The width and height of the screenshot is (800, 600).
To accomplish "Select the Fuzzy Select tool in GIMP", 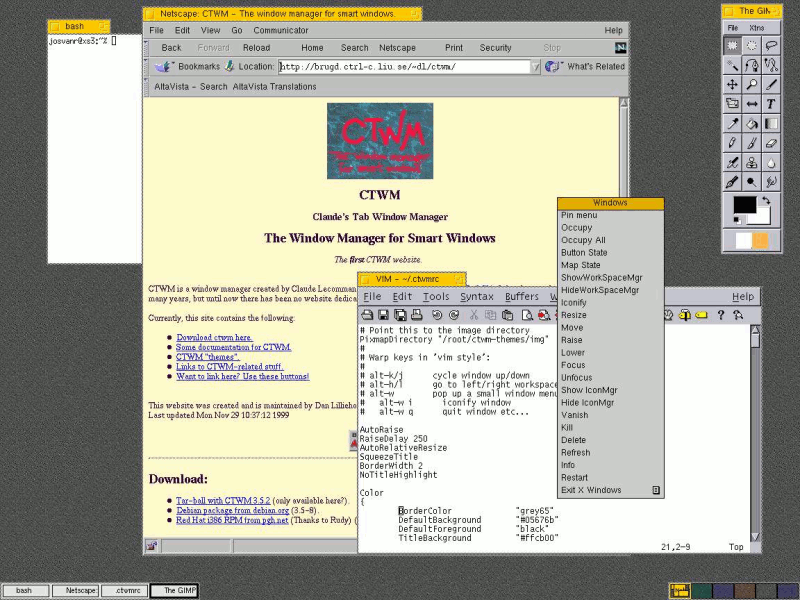I will point(732,64).
